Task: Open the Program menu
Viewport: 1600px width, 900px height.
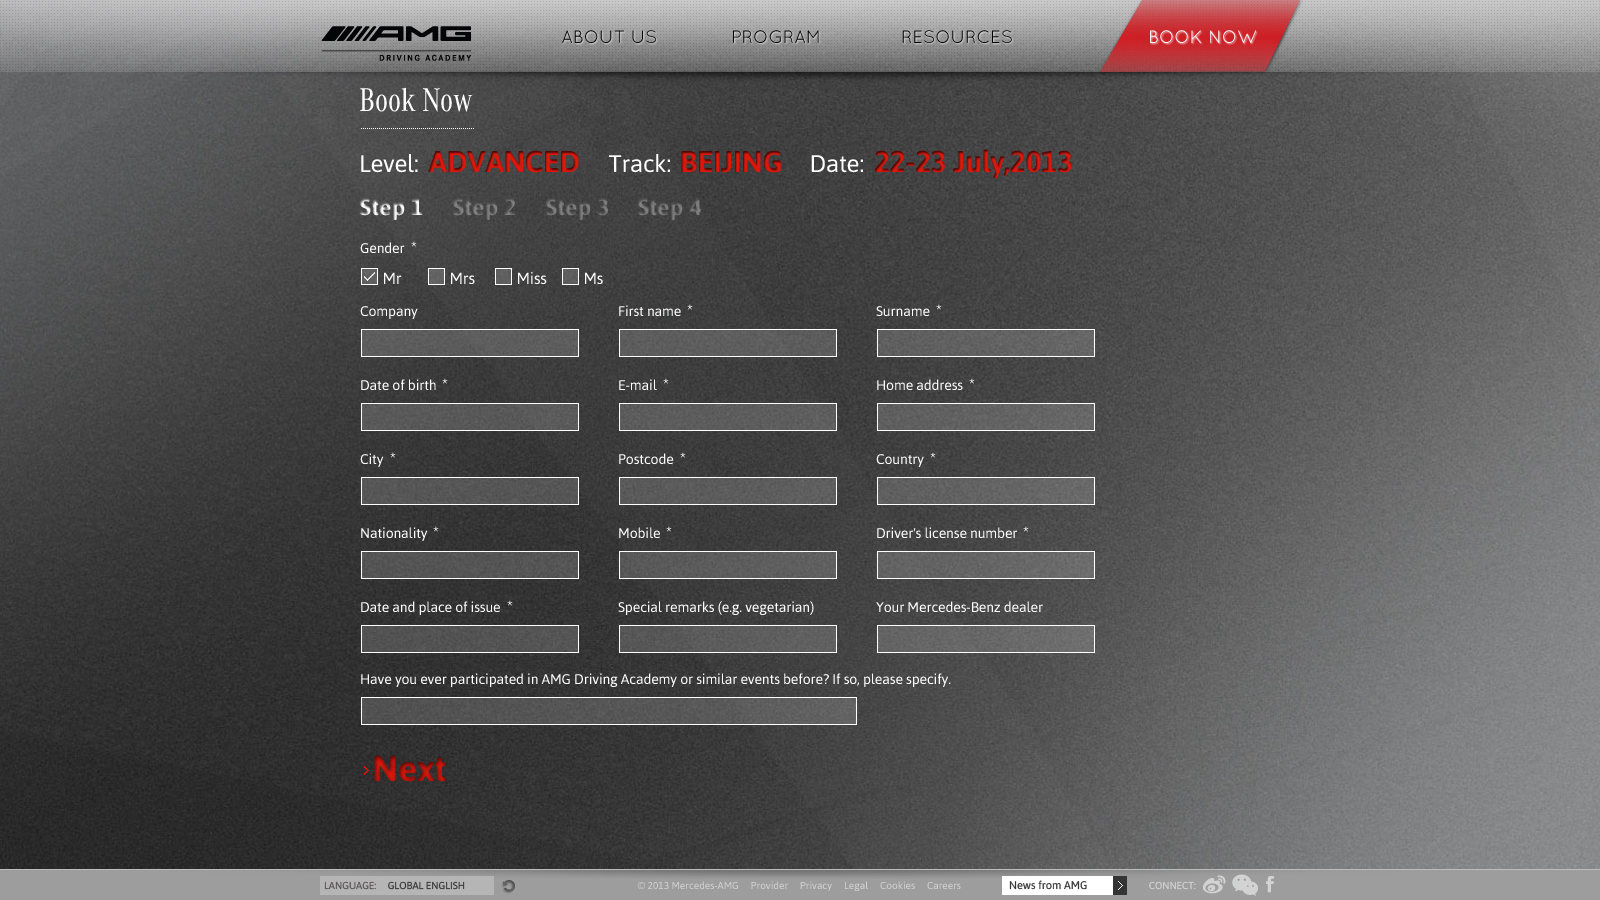Action: pyautogui.click(x=775, y=37)
